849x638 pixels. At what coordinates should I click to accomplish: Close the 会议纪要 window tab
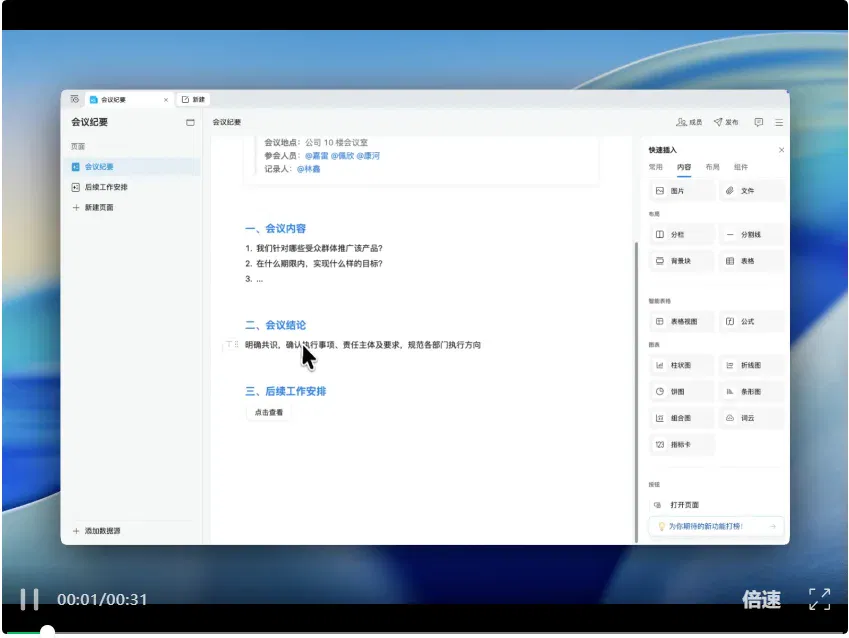(166, 100)
